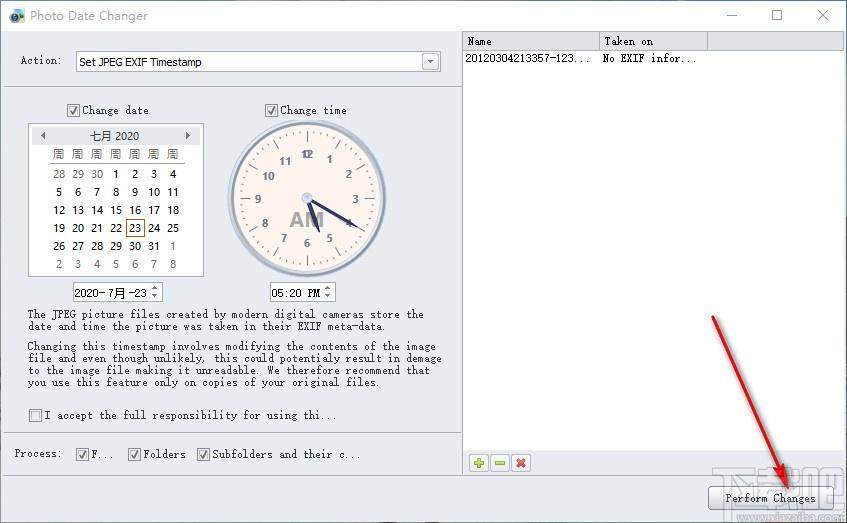Decrease date with spinner down arrow

(x=155, y=297)
